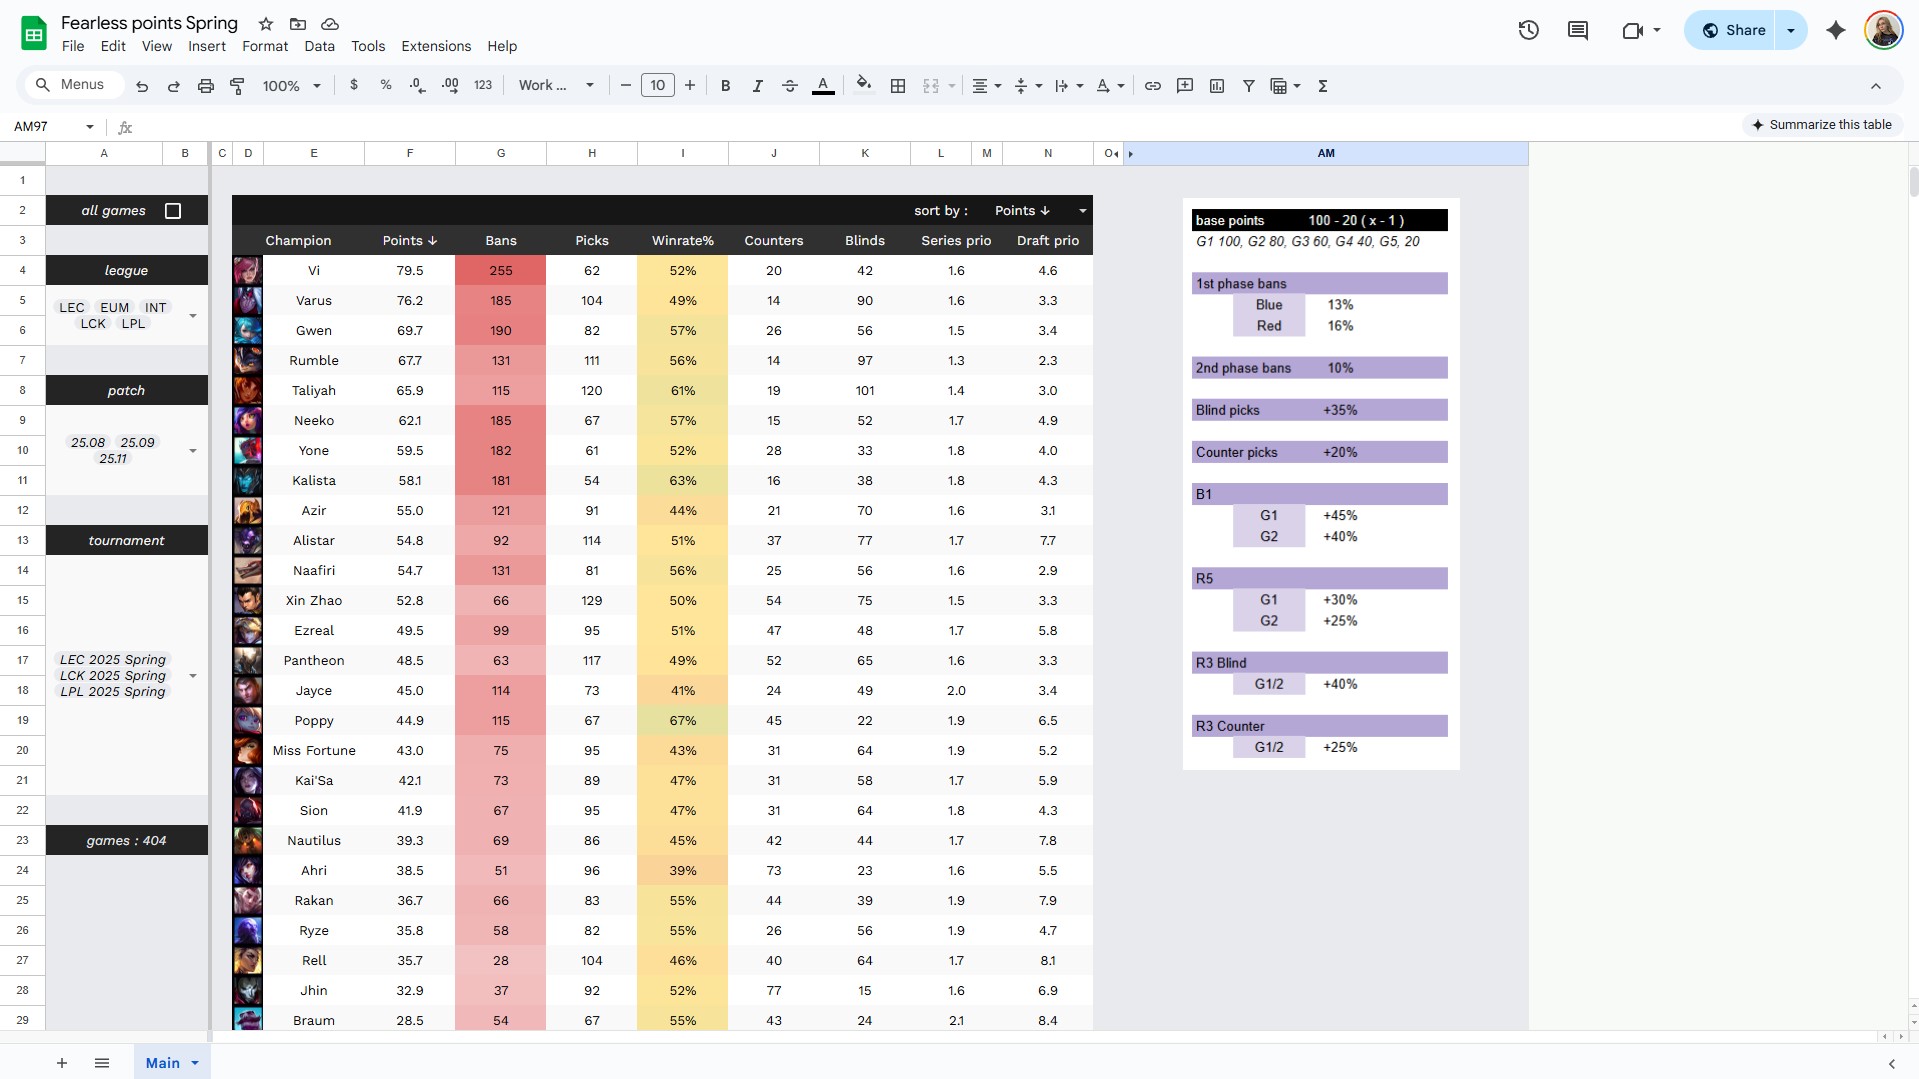Click the Insert link icon
This screenshot has height=1079, width=1919.
[1152, 86]
